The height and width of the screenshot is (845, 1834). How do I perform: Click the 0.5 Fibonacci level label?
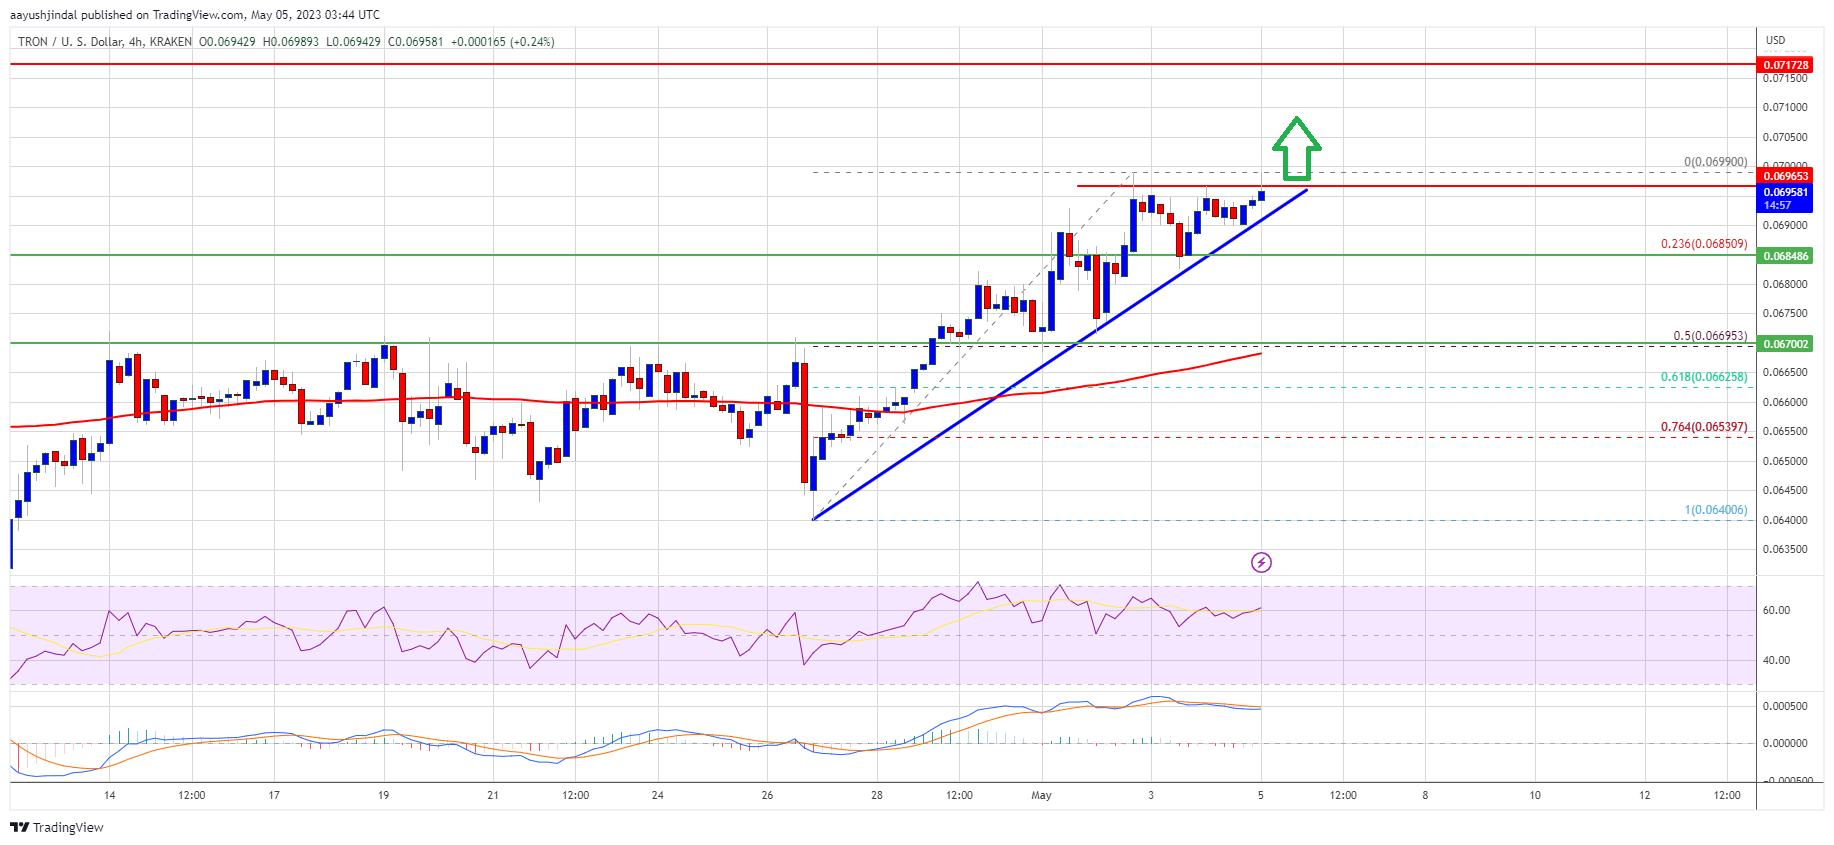(1709, 336)
